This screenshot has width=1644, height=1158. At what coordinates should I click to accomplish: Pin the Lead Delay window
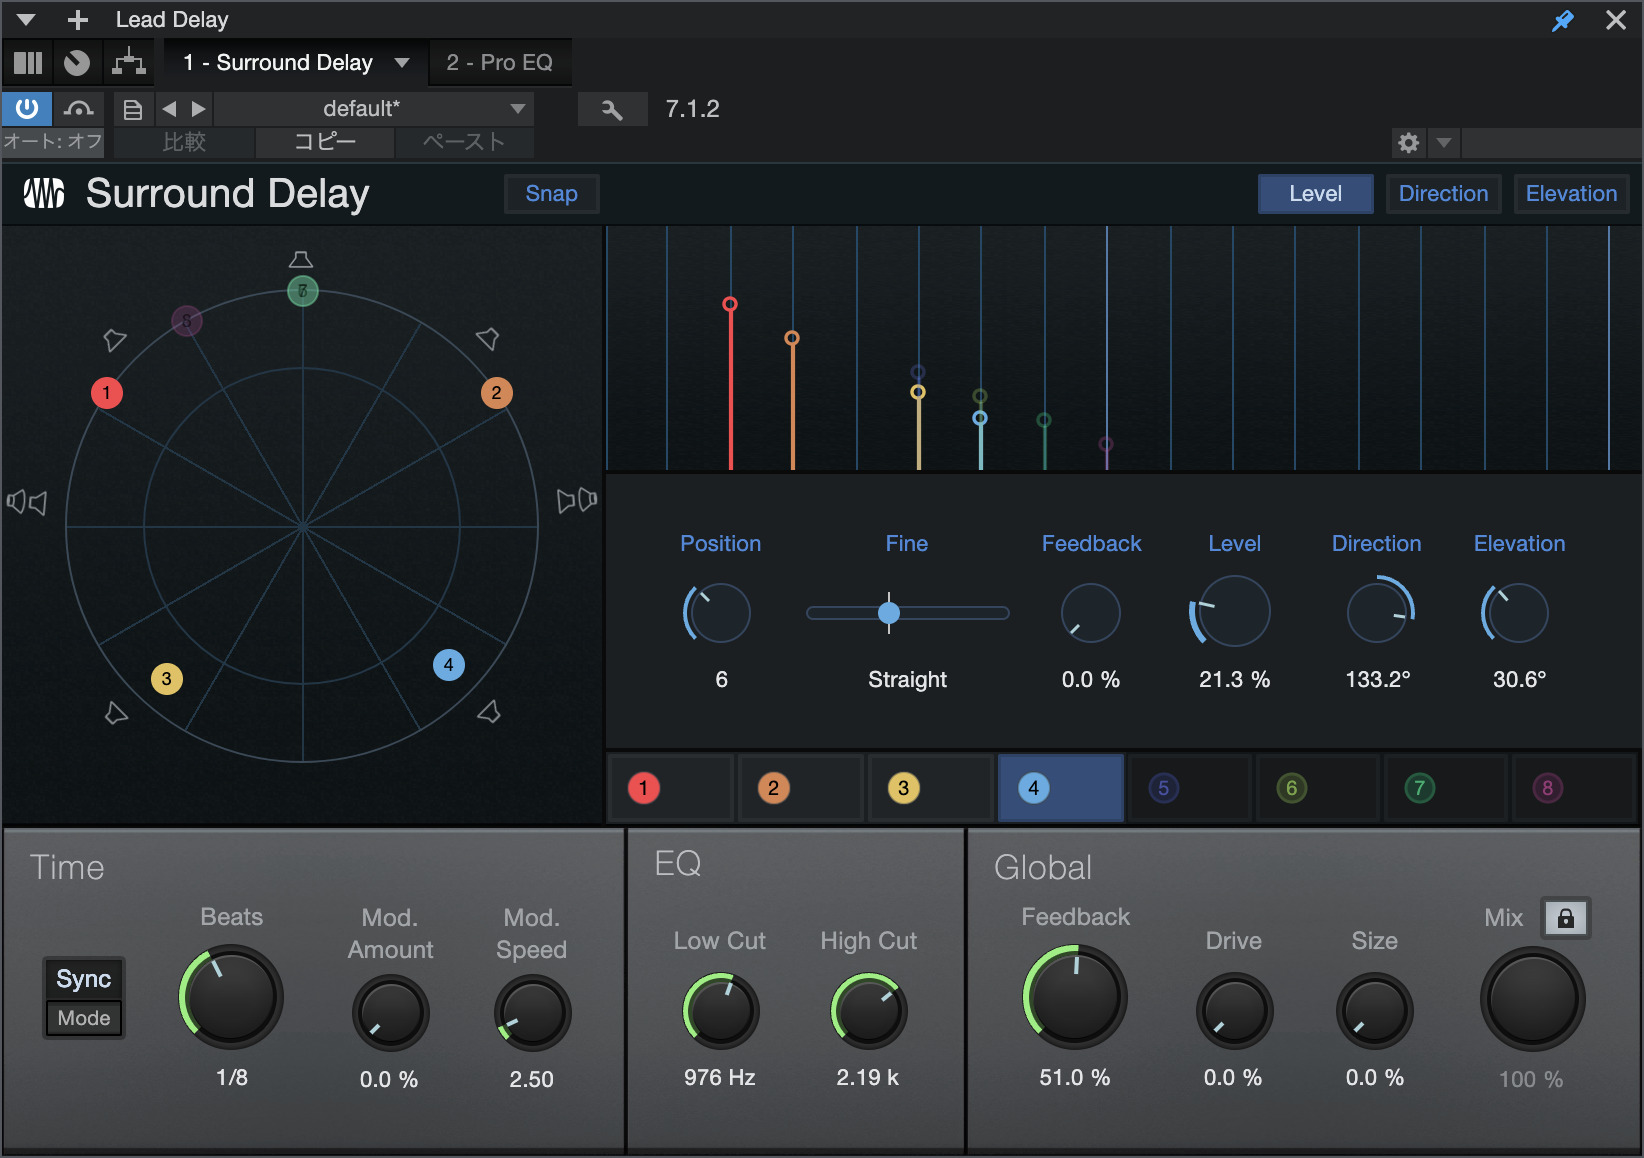[x=1563, y=20]
